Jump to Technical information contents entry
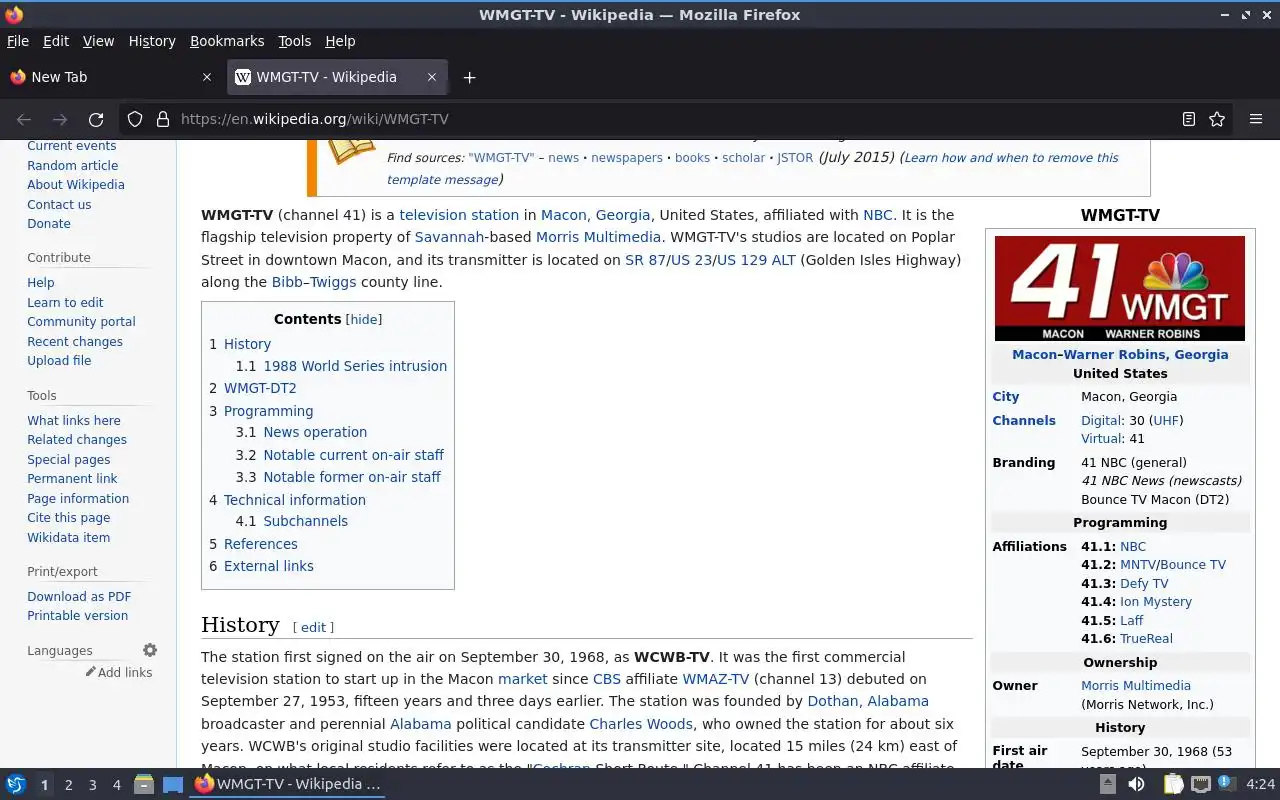 [x=295, y=500]
